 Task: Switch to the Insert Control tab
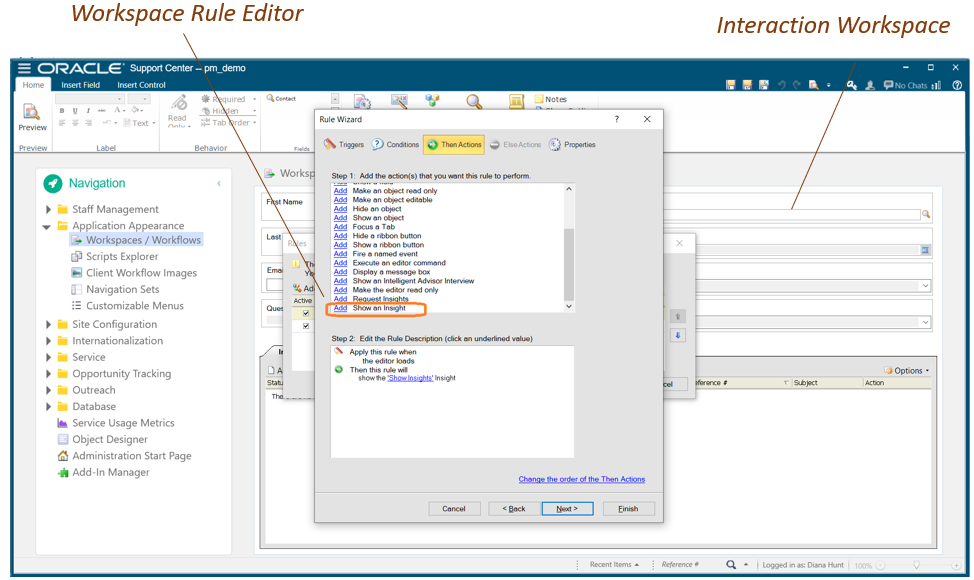click(141, 85)
